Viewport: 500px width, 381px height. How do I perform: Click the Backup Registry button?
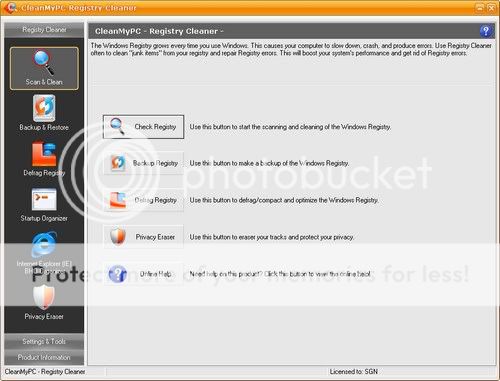[x=143, y=163]
